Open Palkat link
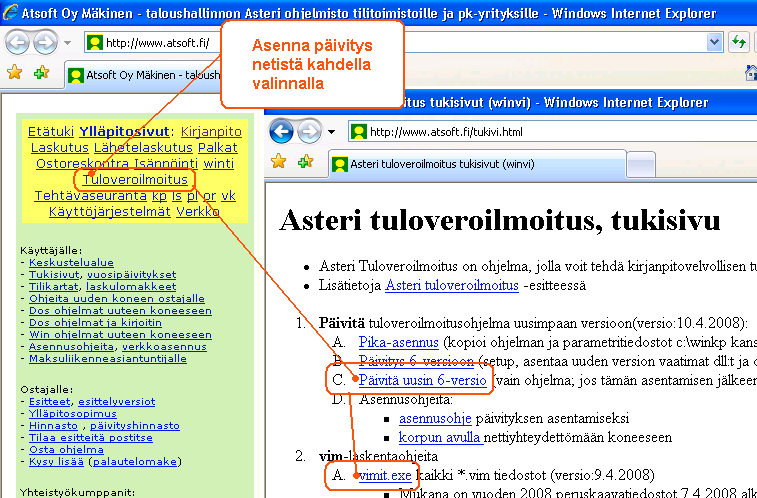The image size is (757, 498). pyautogui.click(x=218, y=148)
